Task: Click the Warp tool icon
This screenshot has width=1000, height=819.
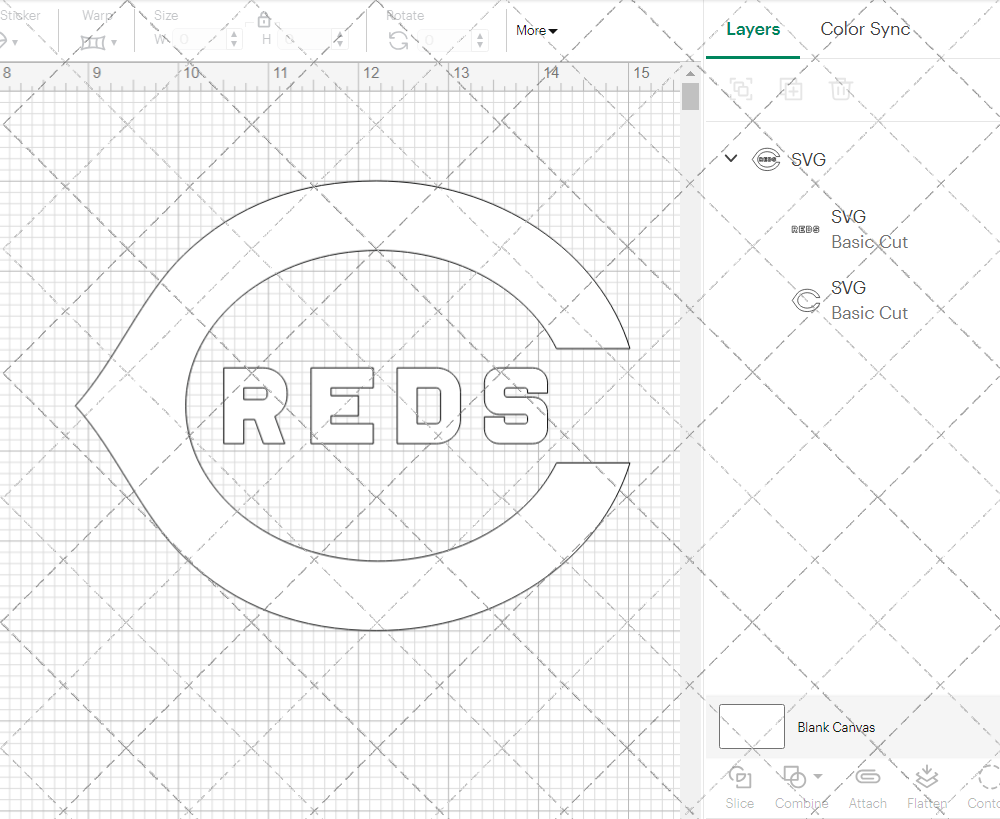Action: pyautogui.click(x=92, y=43)
